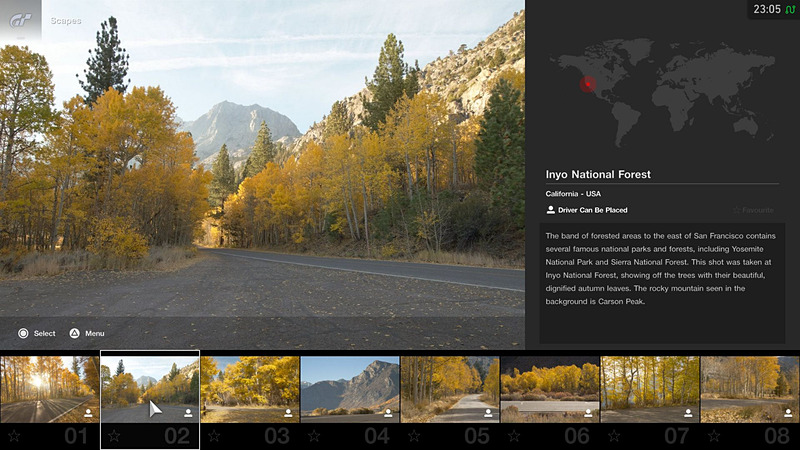Image resolution: width=800 pixels, height=450 pixels.
Task: Click driver placement icon on thumbnail 05
Action: [x=488, y=413]
